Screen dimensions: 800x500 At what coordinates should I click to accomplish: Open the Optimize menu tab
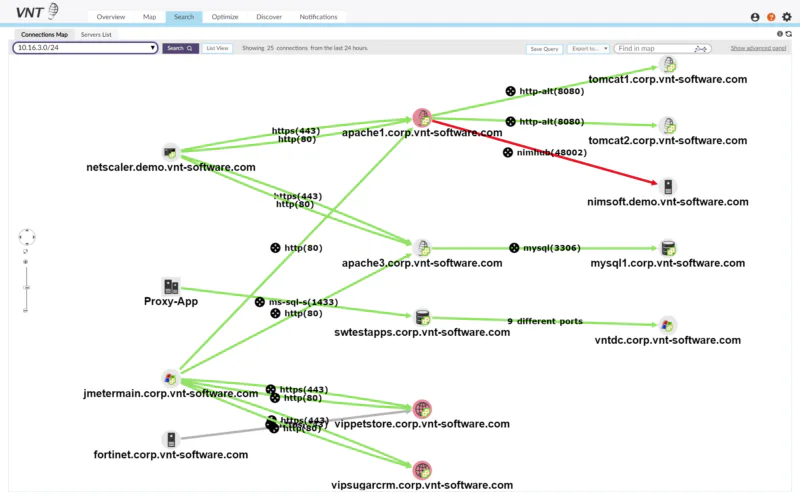point(225,17)
